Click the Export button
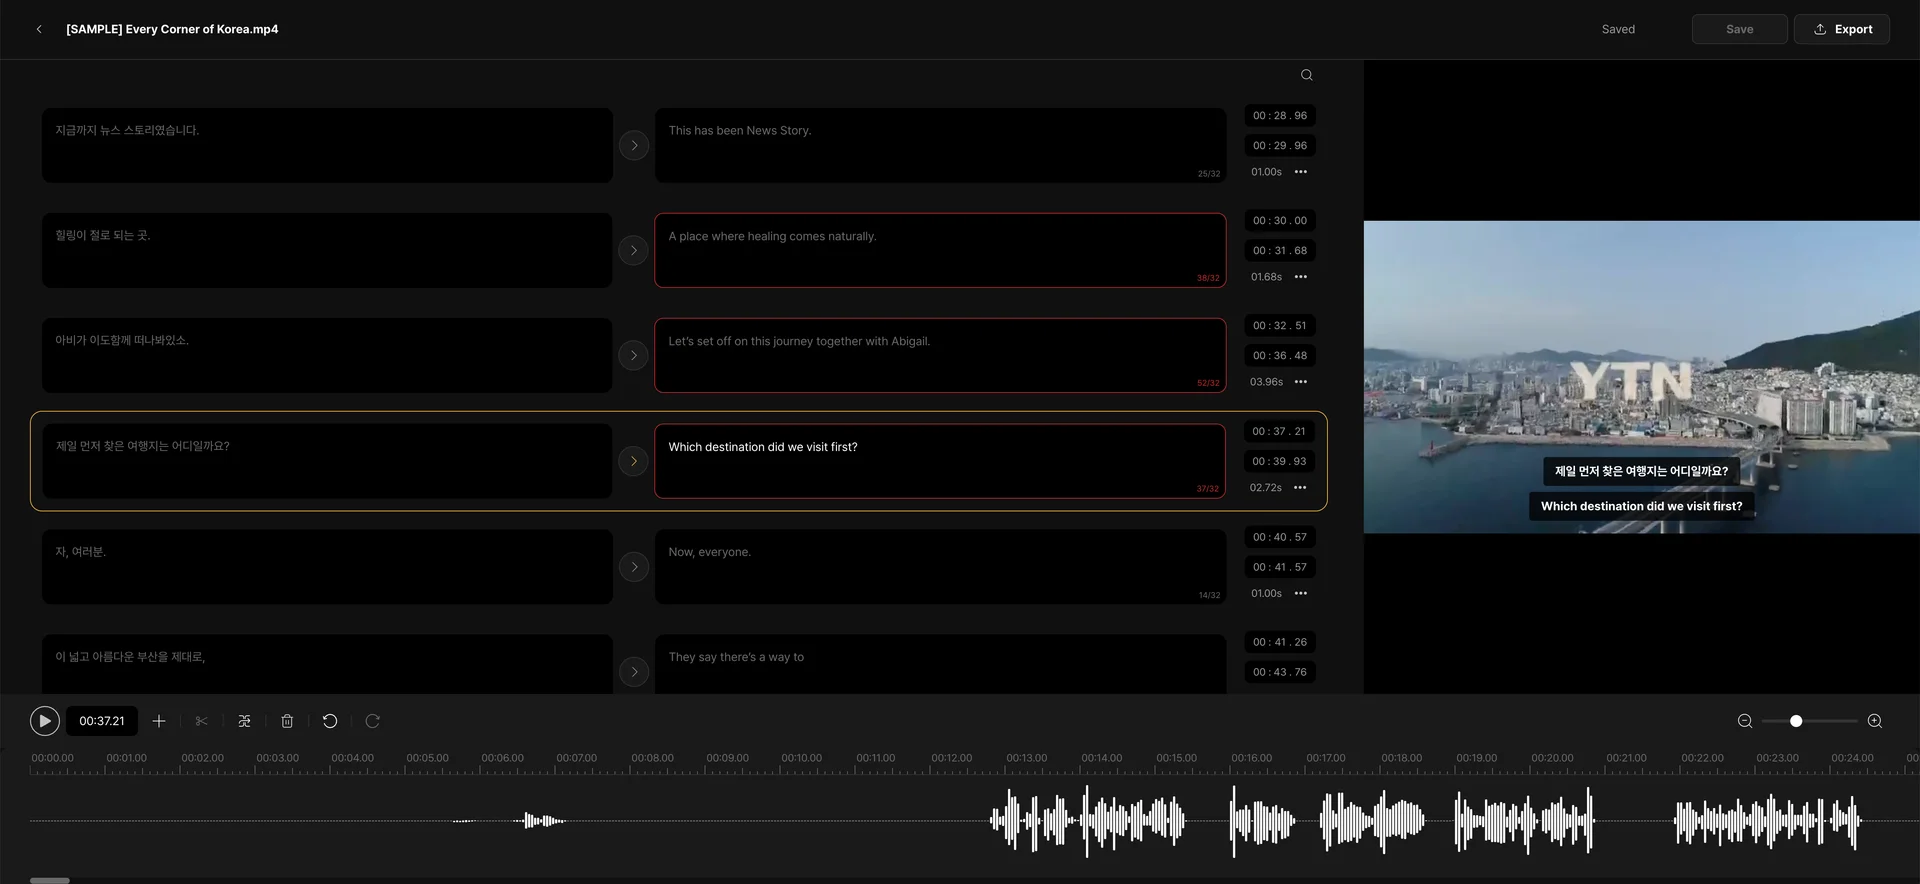 pos(1841,29)
